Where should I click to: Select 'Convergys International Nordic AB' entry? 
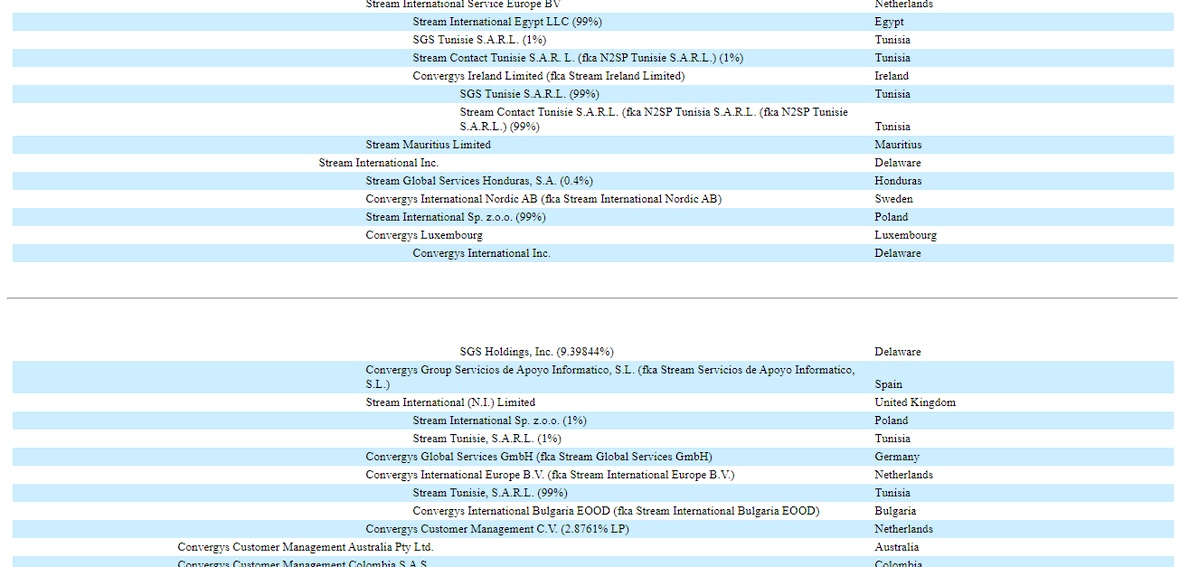543,199
